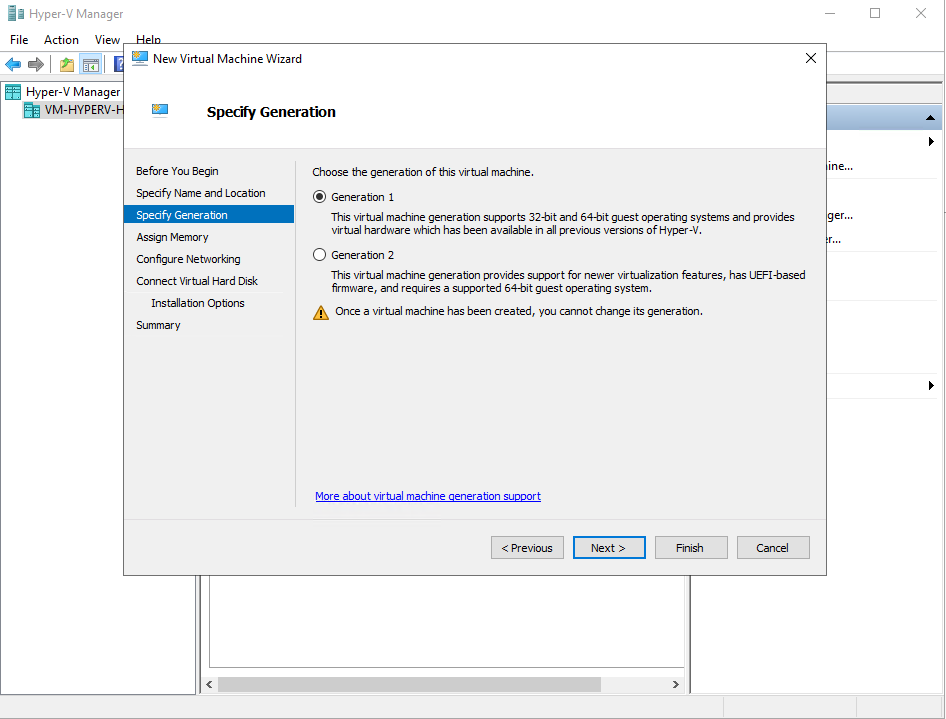Go to Assign Memory step
The height and width of the screenshot is (719, 946).
(172, 237)
